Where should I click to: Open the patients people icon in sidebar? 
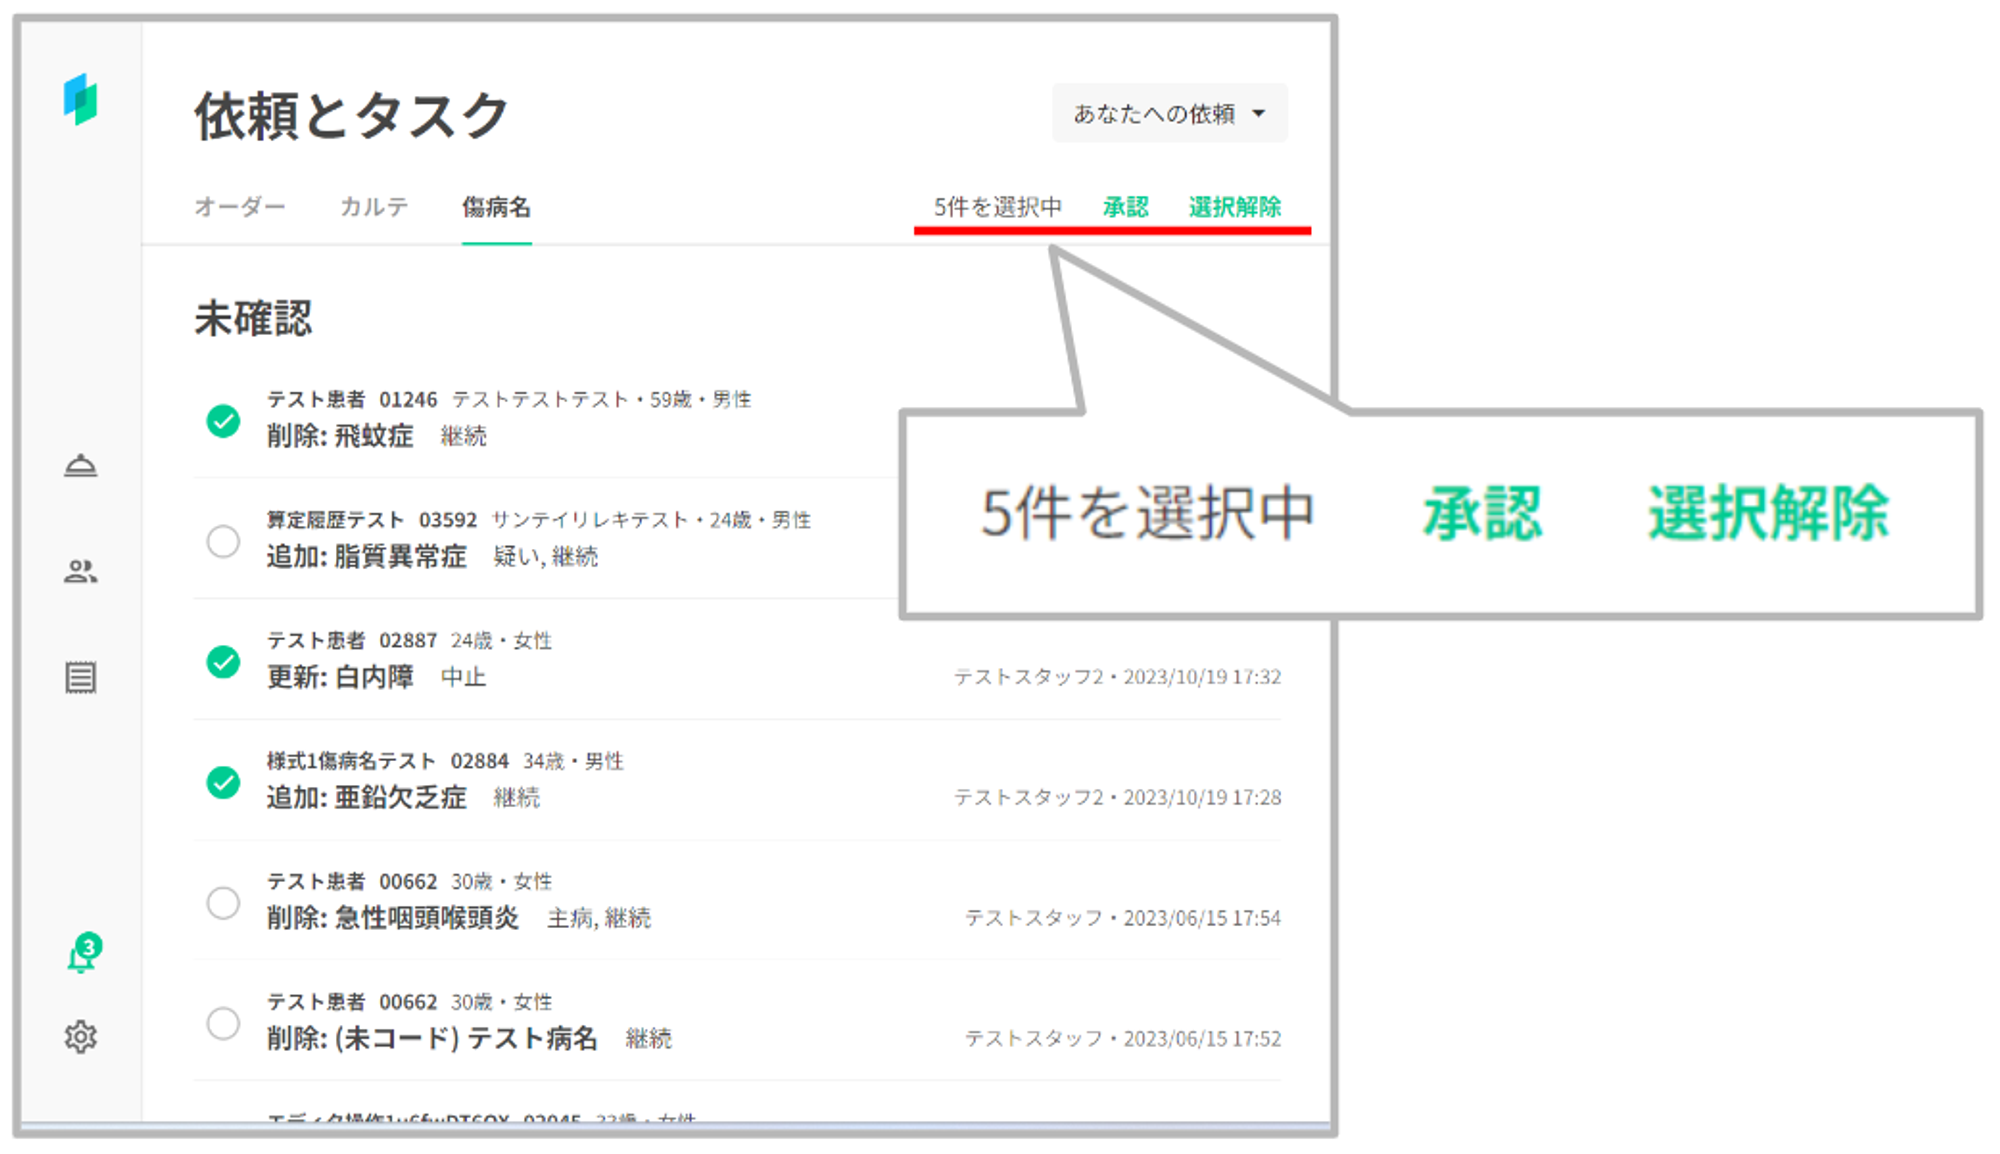click(80, 572)
